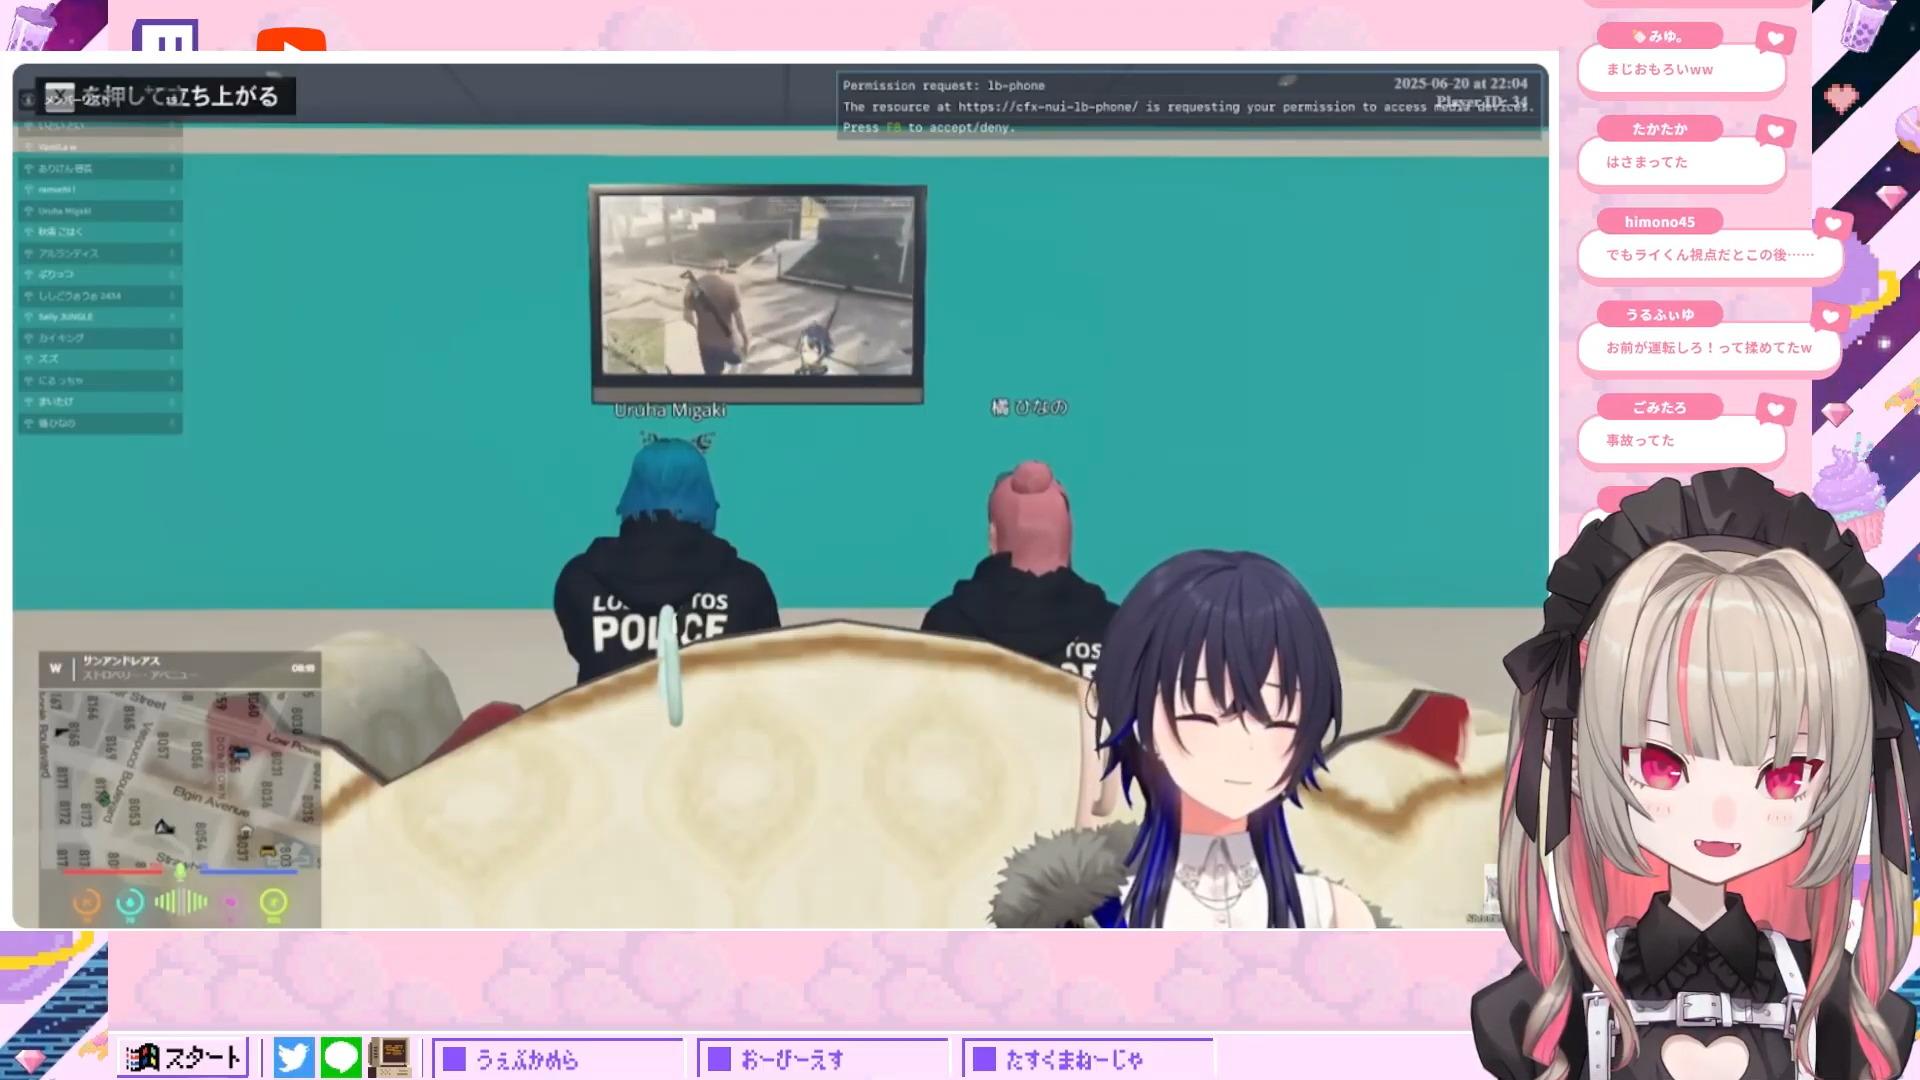This screenshot has width=1920, height=1080.
Task: Open the green LINE chat icon
Action: click(x=340, y=1058)
